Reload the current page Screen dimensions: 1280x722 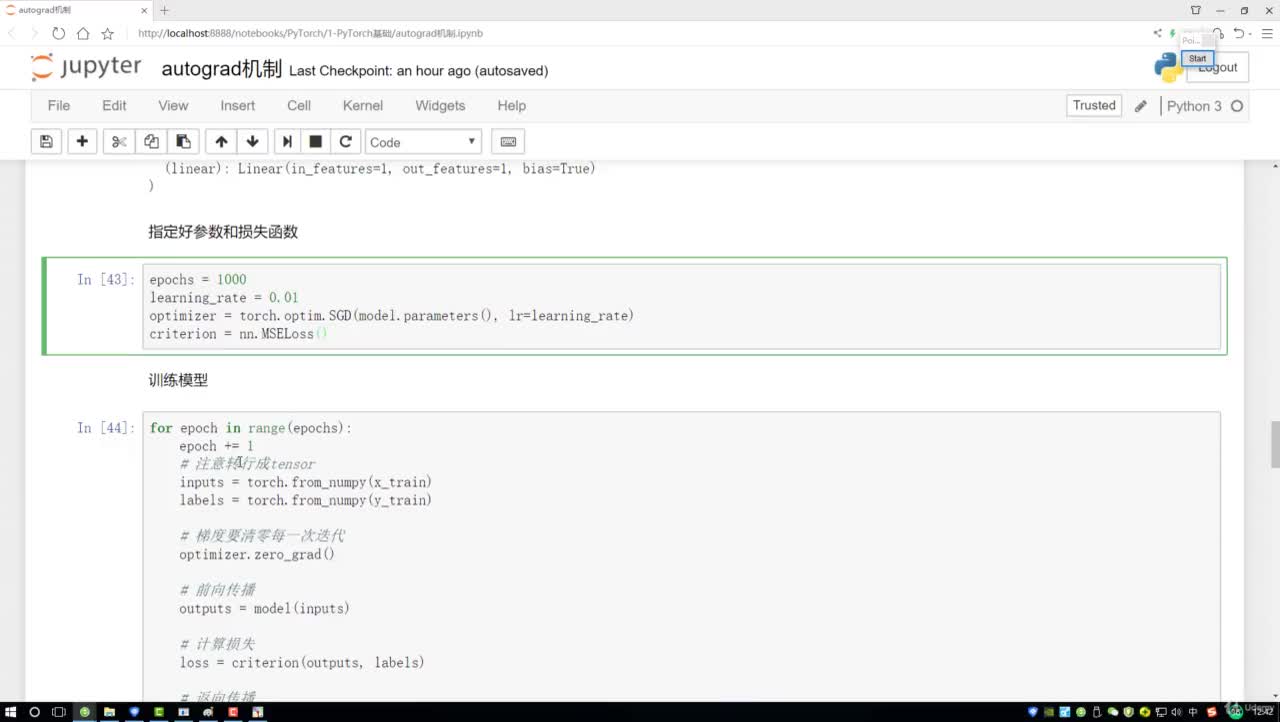[58, 33]
